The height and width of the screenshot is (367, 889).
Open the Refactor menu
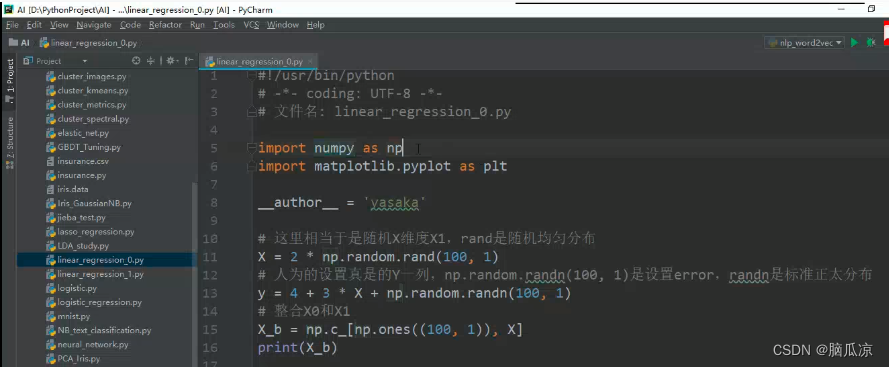[x=165, y=25]
